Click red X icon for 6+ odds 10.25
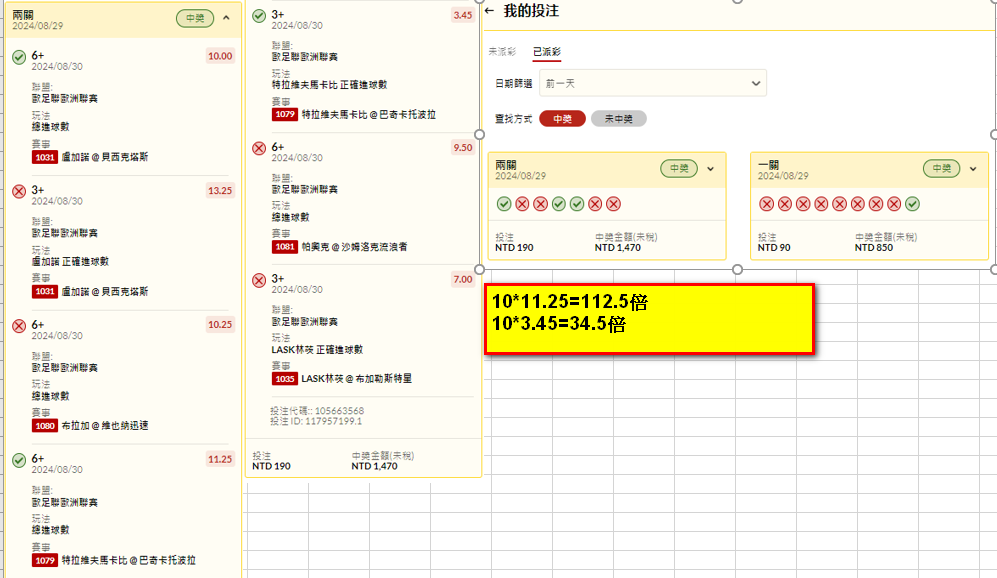997x578 pixels. click(19, 326)
